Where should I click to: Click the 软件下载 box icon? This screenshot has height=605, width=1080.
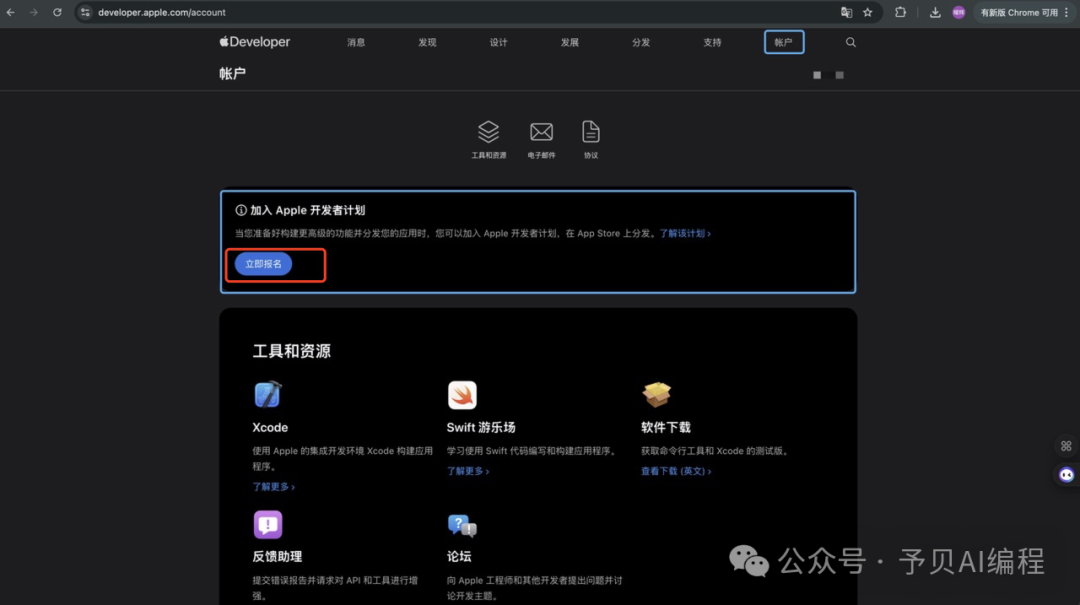[656, 395]
